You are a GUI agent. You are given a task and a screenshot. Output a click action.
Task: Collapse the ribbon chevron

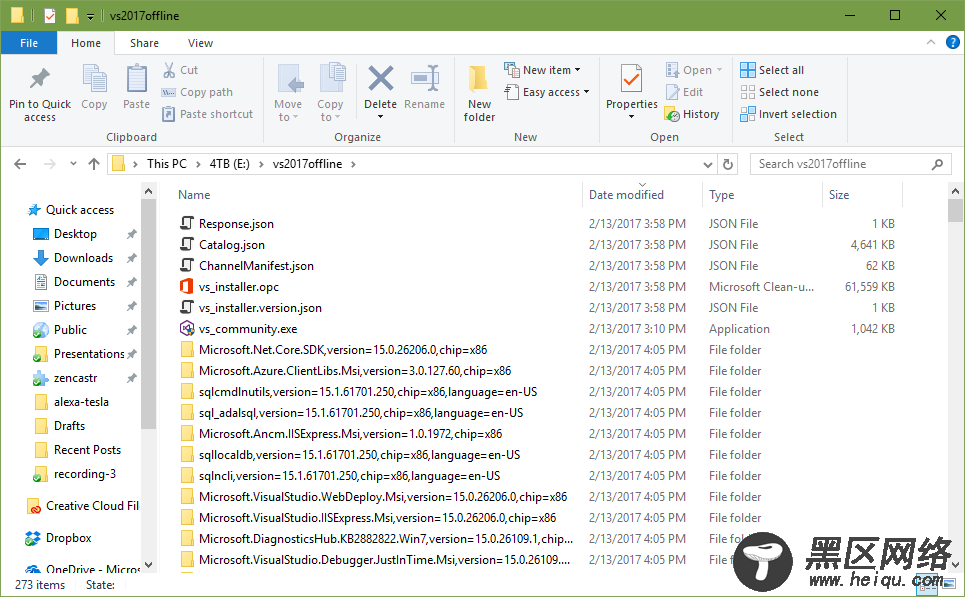[931, 42]
